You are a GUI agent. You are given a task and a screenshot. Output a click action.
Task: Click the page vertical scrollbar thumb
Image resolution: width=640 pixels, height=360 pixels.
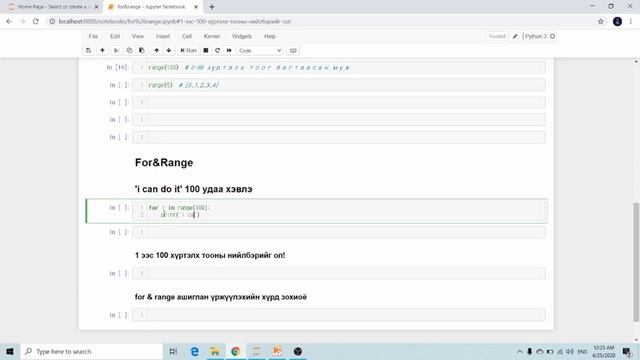pos(636,261)
